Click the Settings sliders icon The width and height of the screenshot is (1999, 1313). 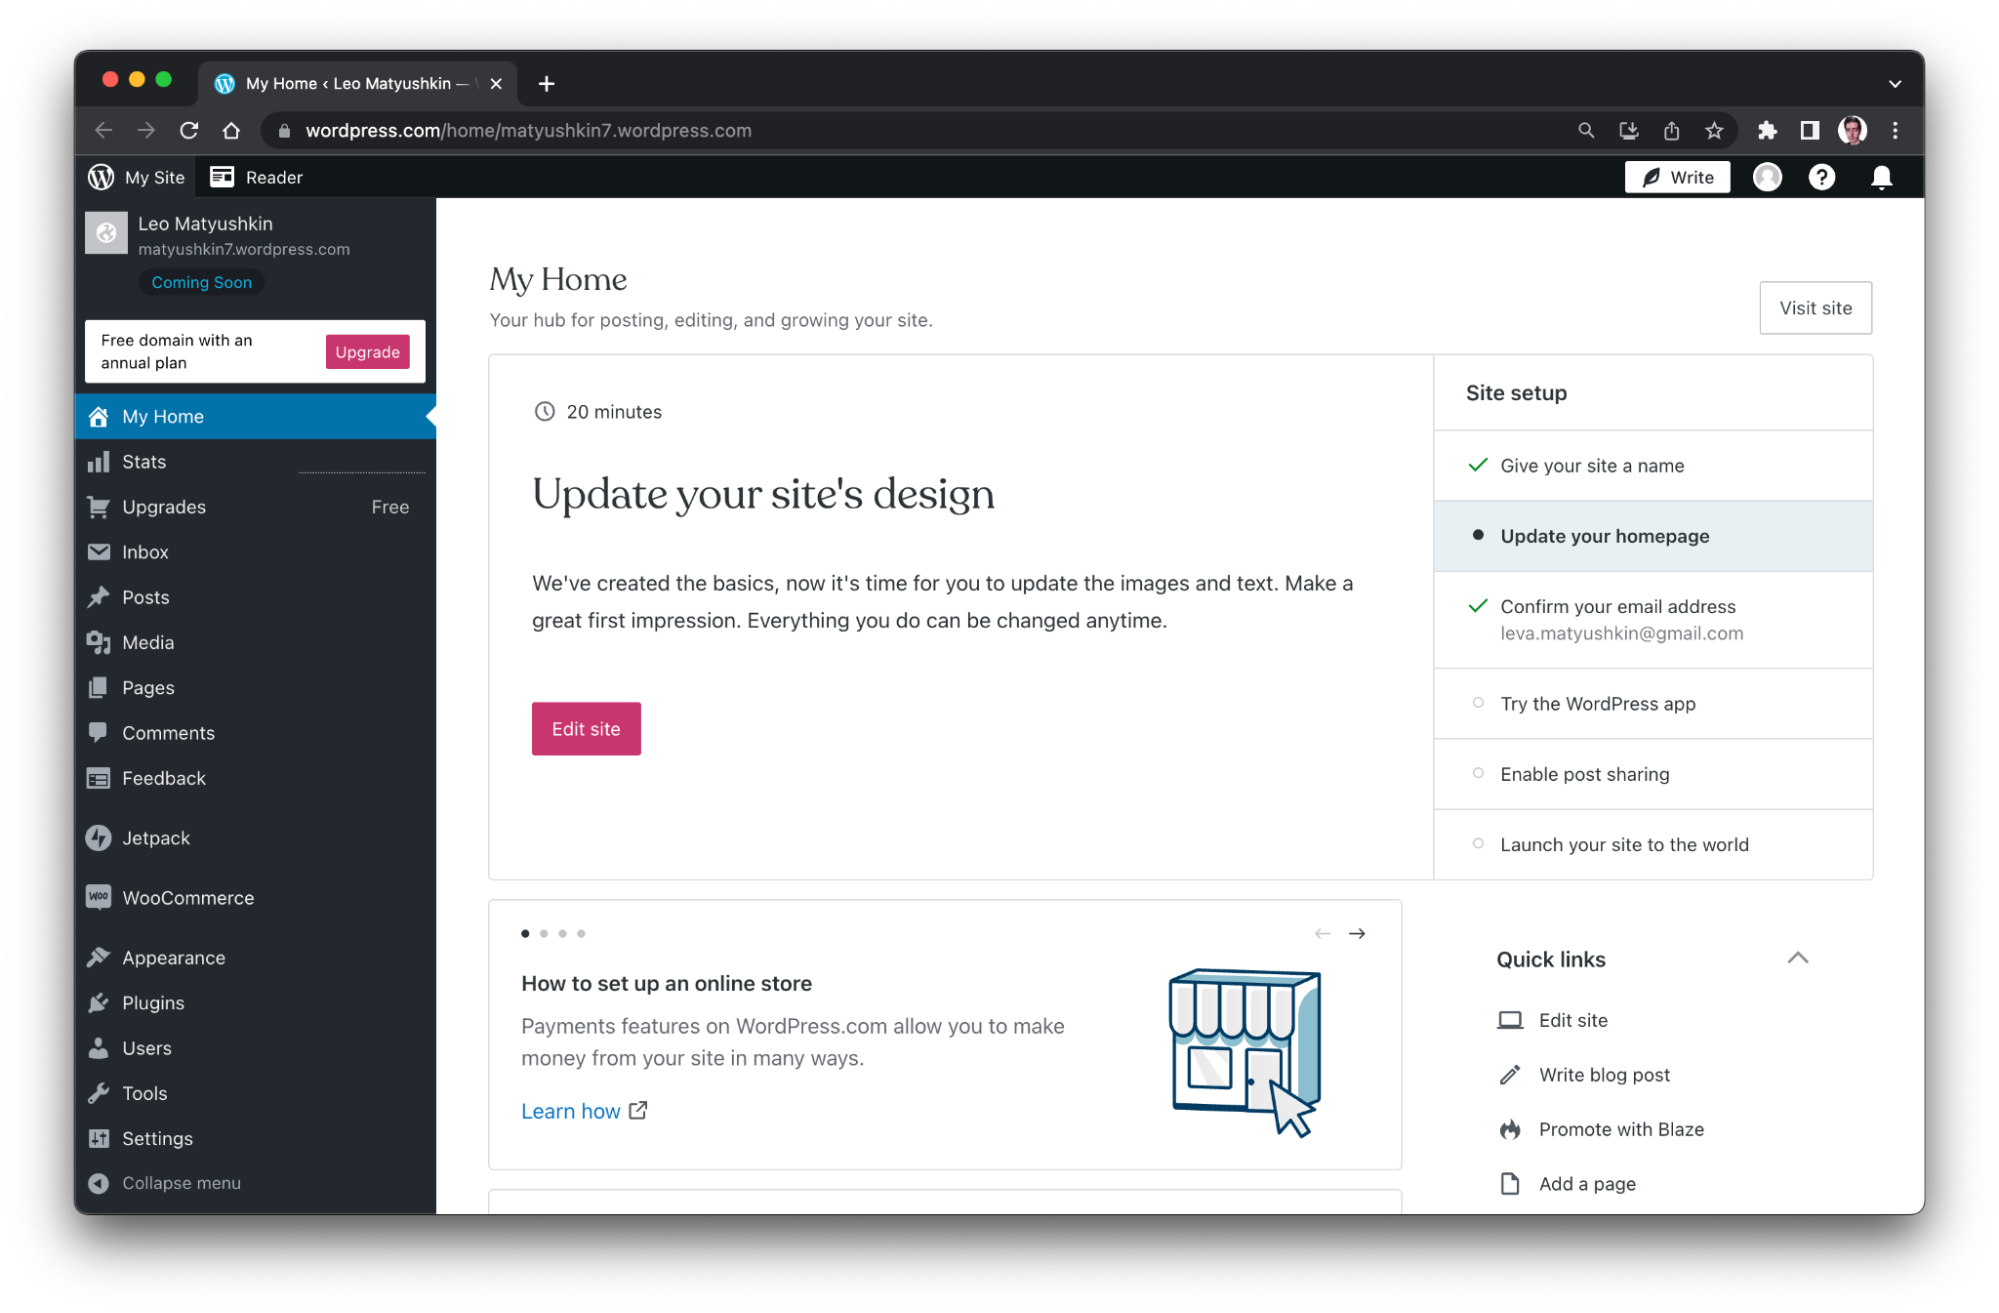pyautogui.click(x=98, y=1138)
